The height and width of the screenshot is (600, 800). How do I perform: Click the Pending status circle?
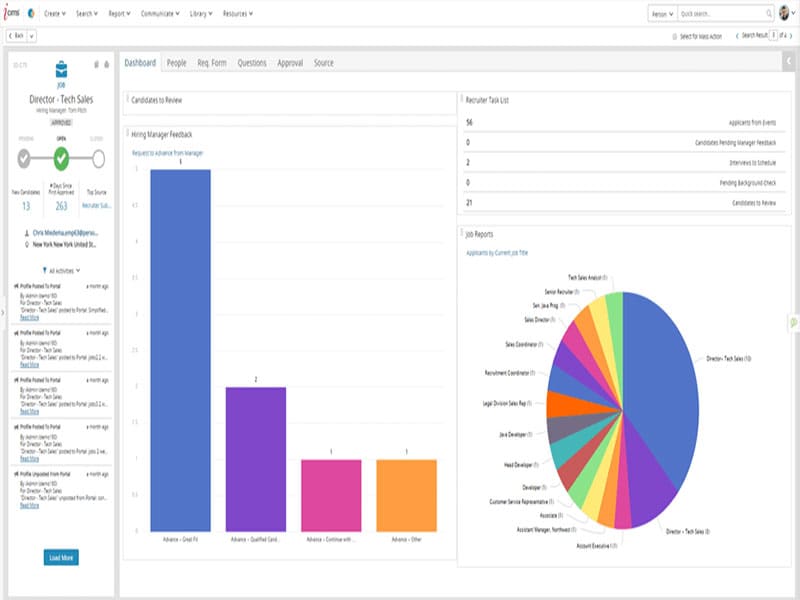(23, 156)
